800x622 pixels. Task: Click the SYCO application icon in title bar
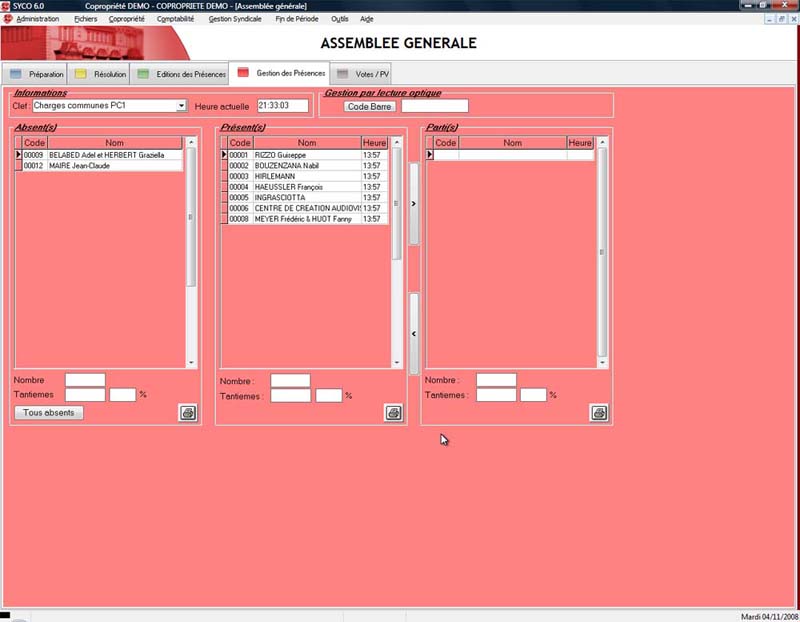[7, 6]
